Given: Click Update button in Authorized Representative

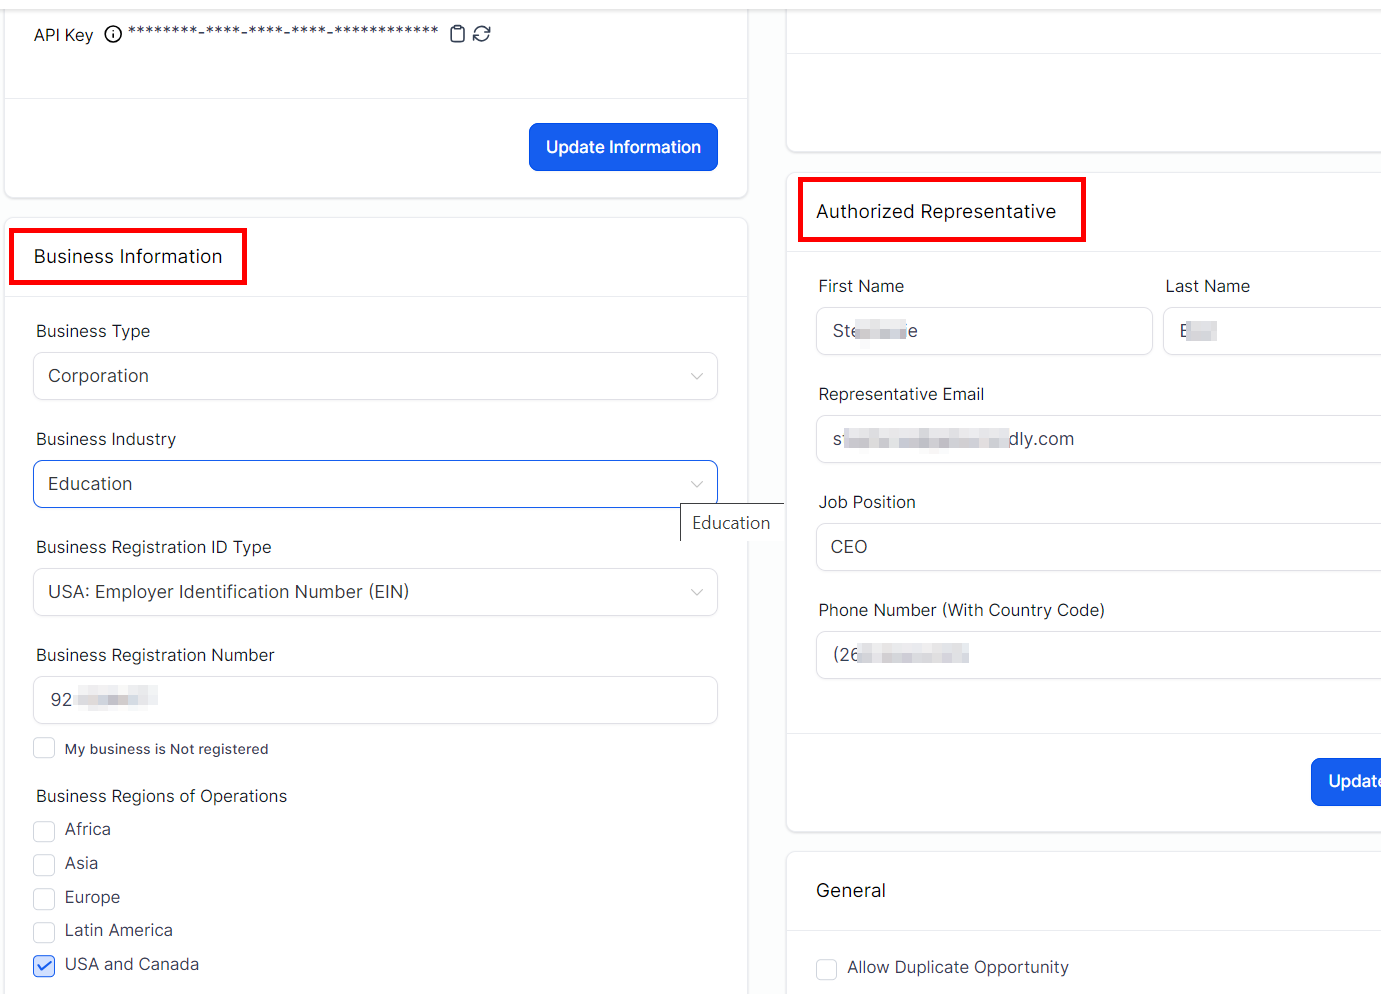Looking at the screenshot, I should (x=1346, y=782).
